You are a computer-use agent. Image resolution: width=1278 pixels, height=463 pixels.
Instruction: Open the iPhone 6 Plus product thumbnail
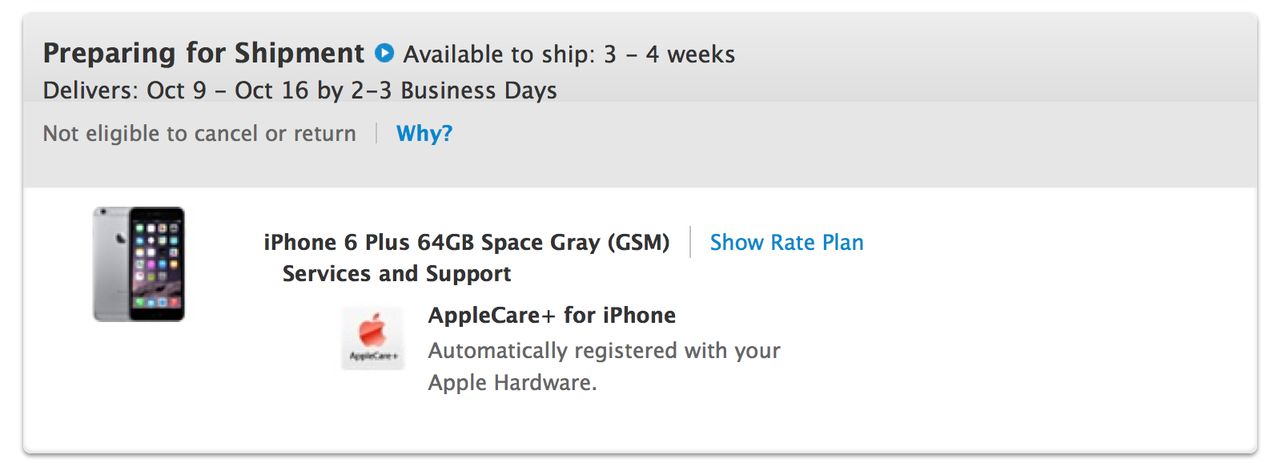139,264
